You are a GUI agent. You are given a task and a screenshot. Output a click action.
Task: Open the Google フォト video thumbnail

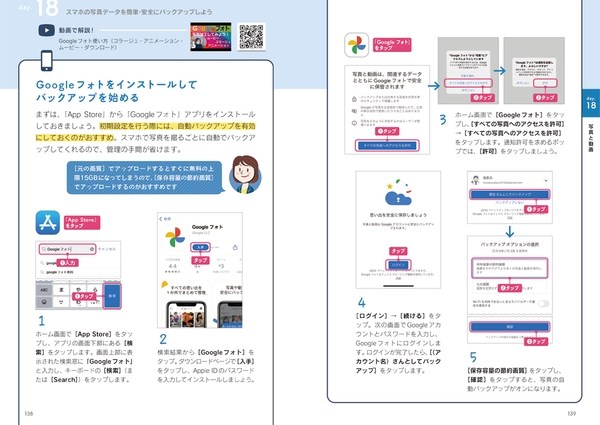coord(210,36)
